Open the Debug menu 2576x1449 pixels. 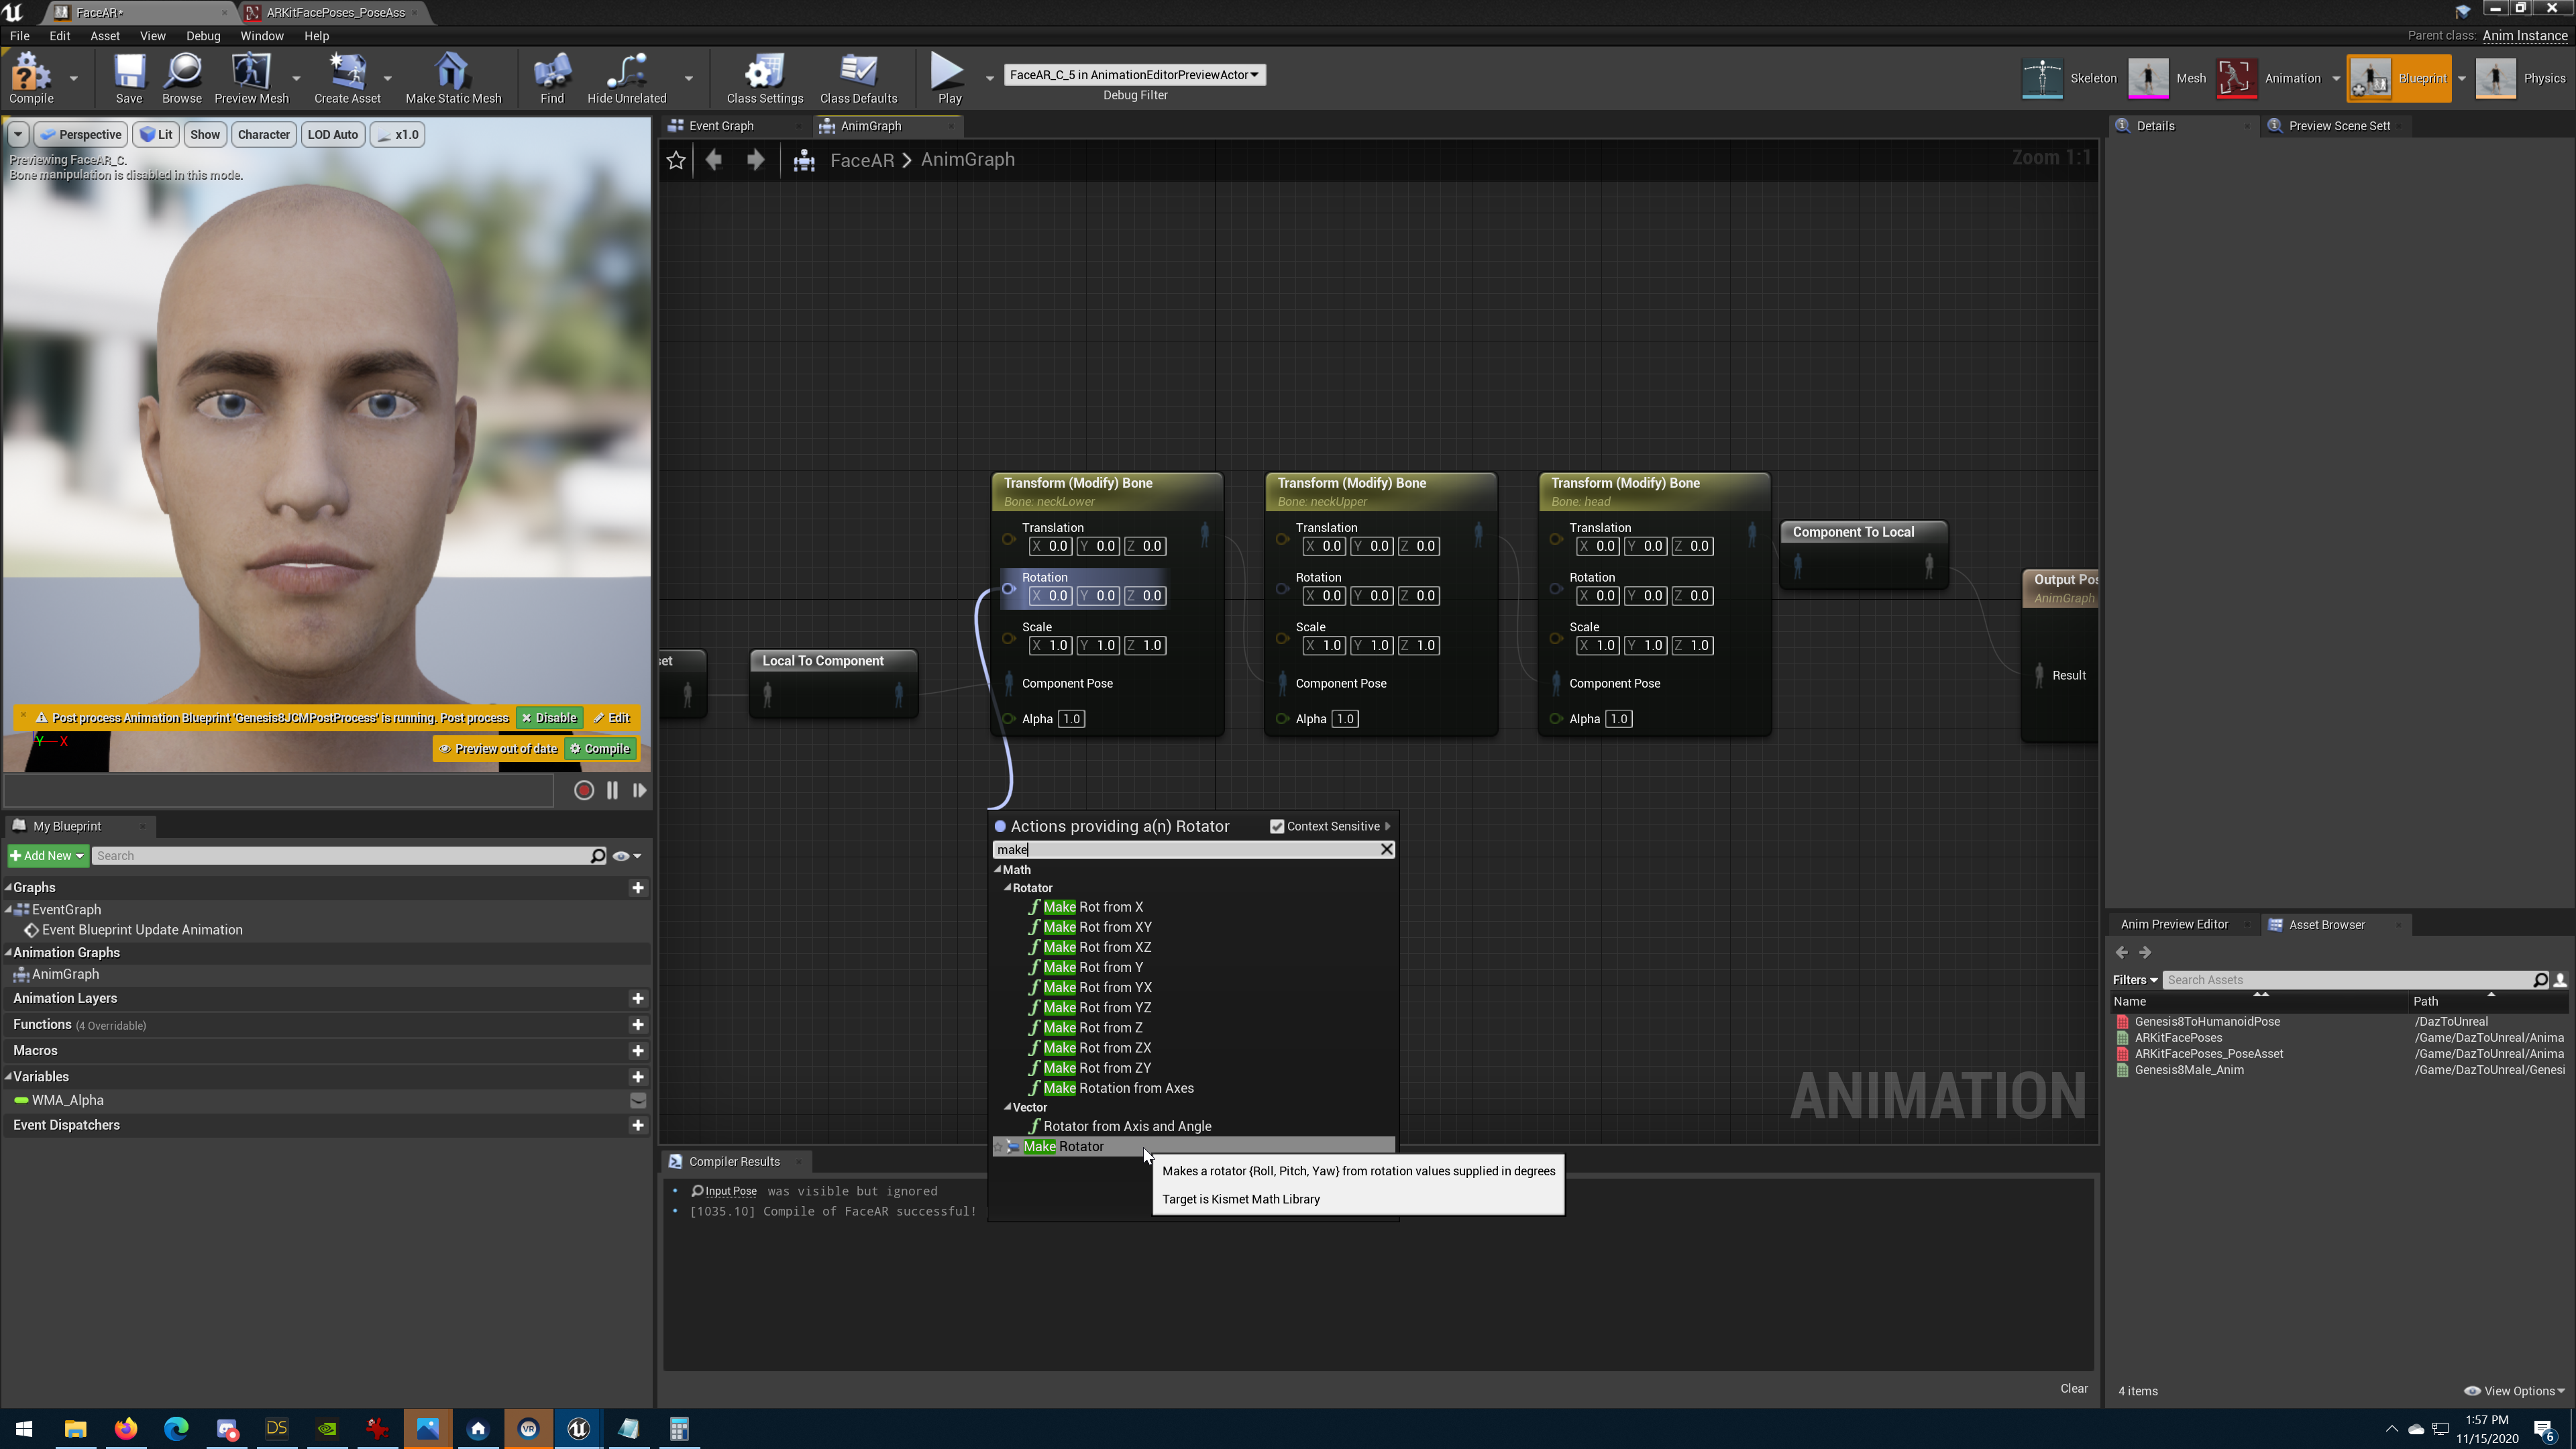tap(203, 36)
